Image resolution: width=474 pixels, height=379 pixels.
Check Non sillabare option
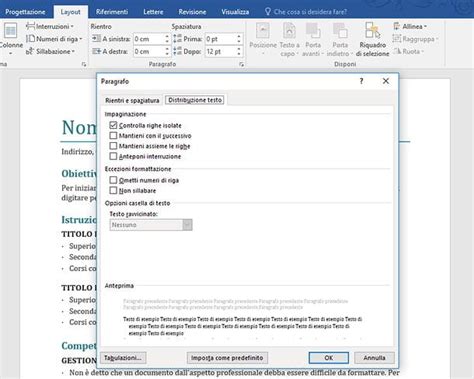point(113,190)
